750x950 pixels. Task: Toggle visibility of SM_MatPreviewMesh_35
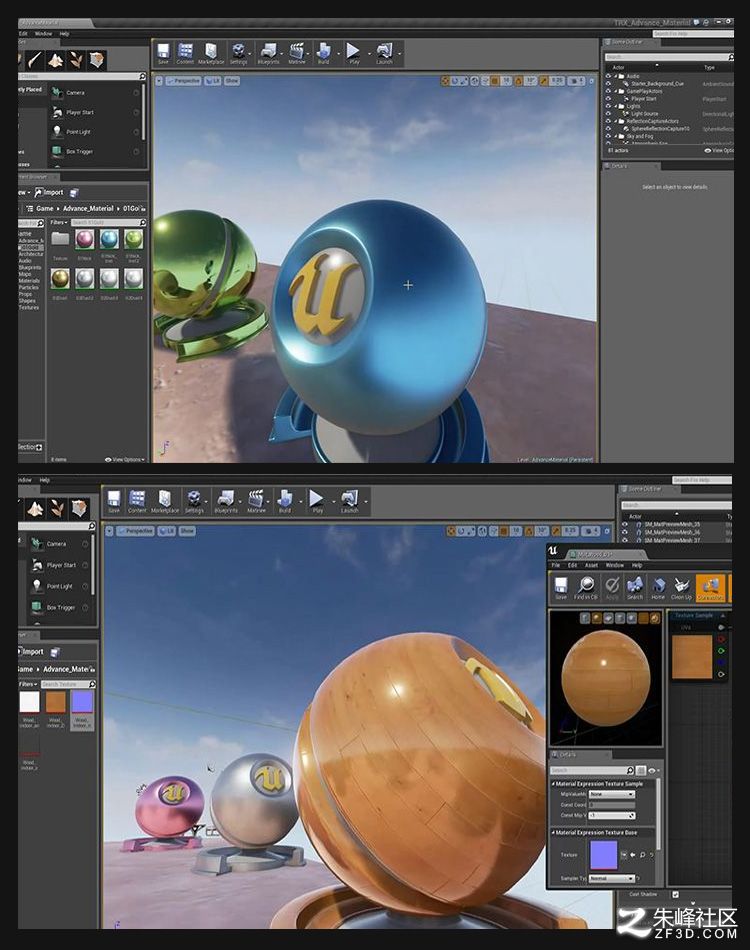[625, 525]
